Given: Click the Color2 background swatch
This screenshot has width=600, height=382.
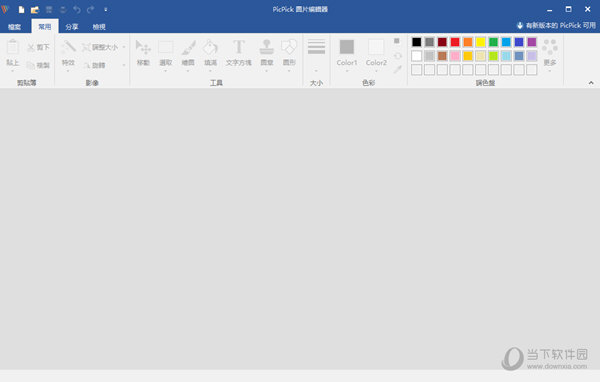Looking at the screenshot, I should (376, 47).
